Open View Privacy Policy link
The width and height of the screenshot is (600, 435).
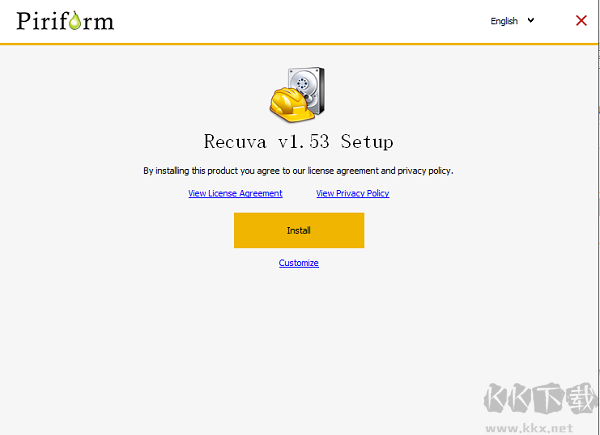[x=352, y=193]
